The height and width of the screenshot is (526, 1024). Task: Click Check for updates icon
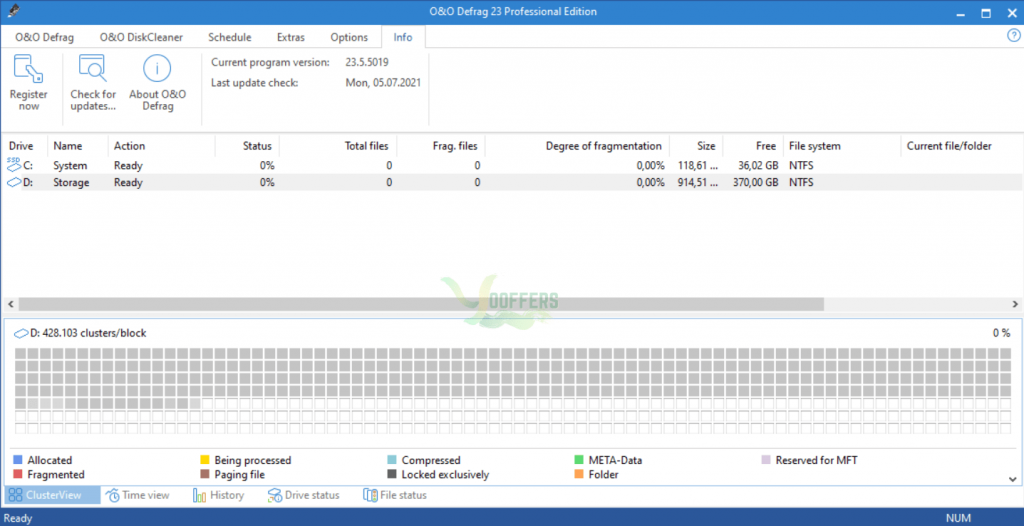pyautogui.click(x=93, y=69)
